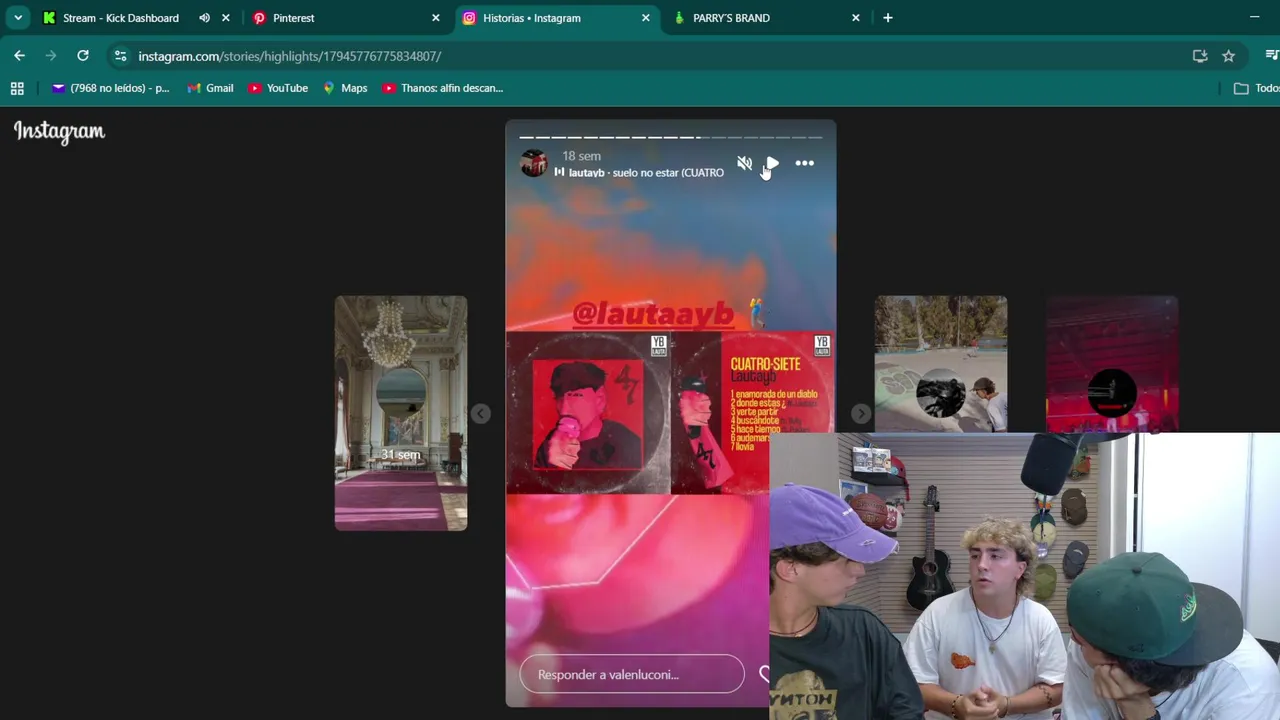The width and height of the screenshot is (1280, 720).
Task: Open the Maps bookmark
Action: pyautogui.click(x=345, y=88)
